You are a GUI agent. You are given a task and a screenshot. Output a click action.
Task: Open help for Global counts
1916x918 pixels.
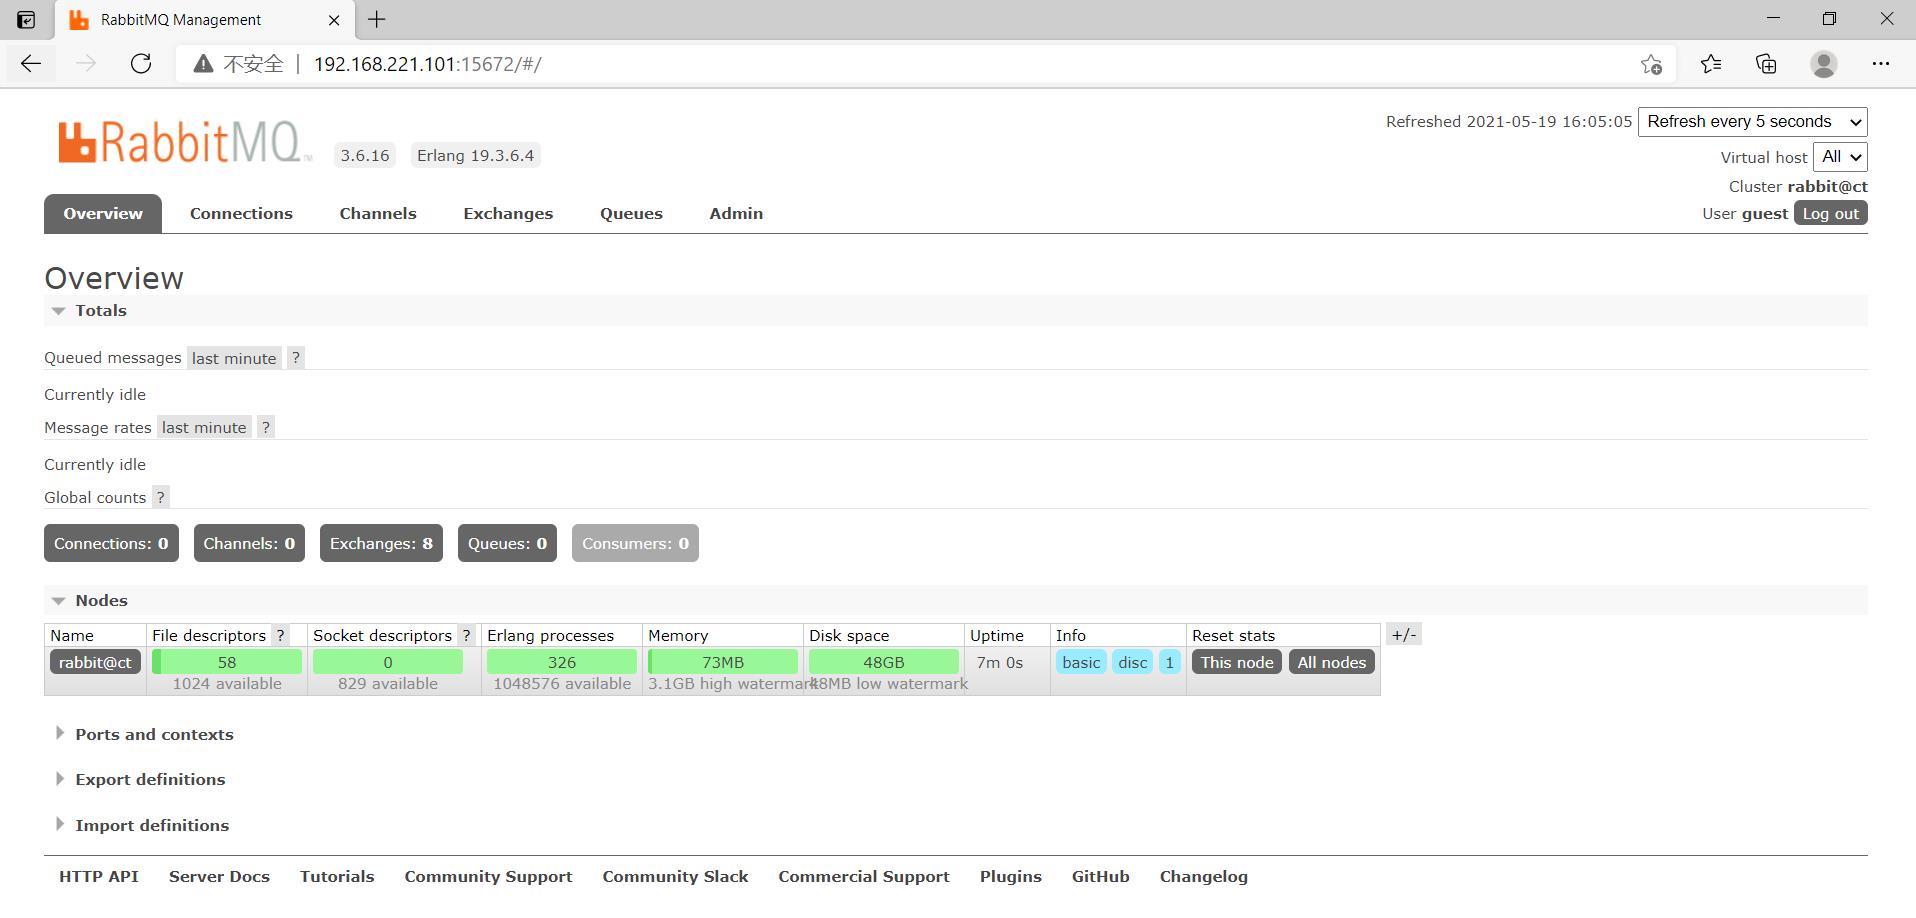[160, 497]
